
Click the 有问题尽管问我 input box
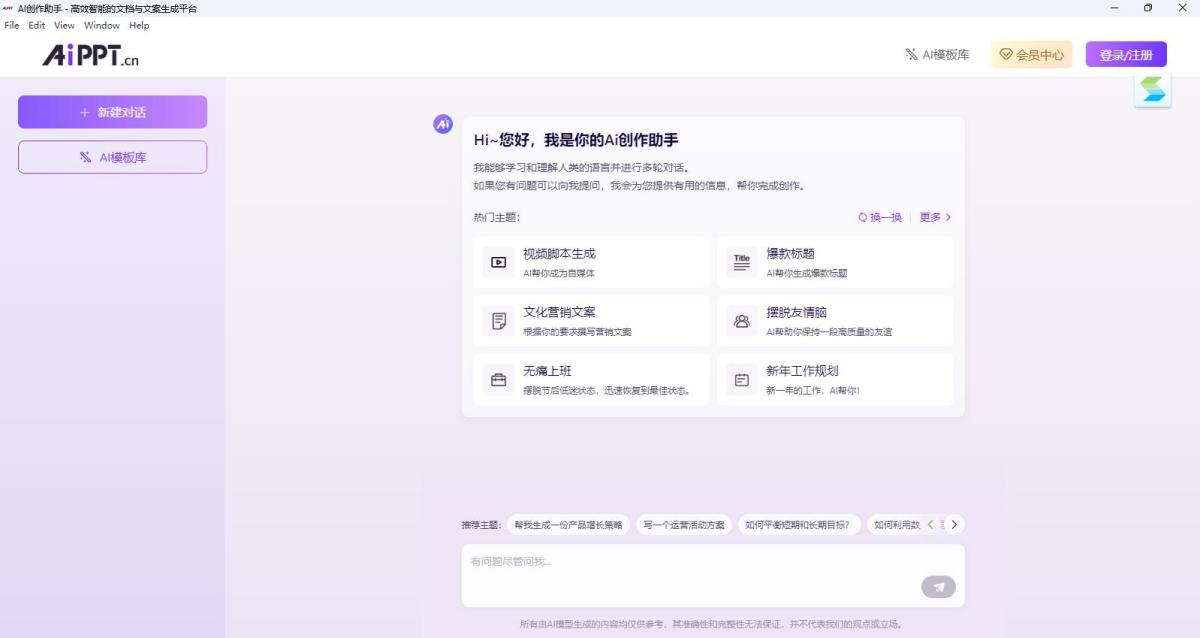point(690,563)
